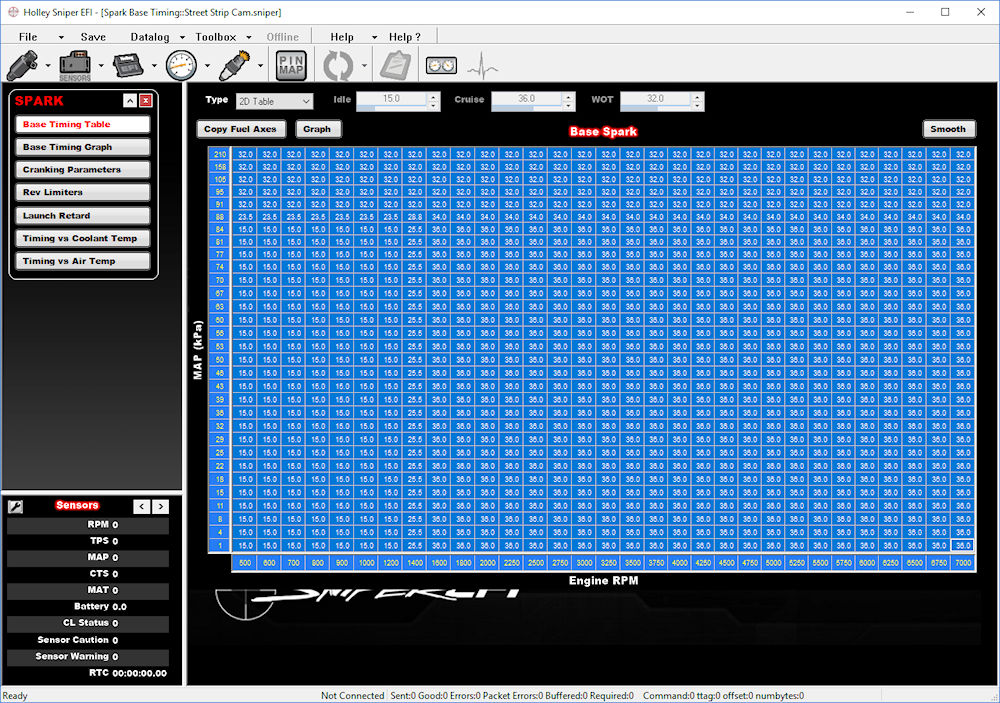Click the Save menu item
The width and height of the screenshot is (1000, 703).
point(93,37)
